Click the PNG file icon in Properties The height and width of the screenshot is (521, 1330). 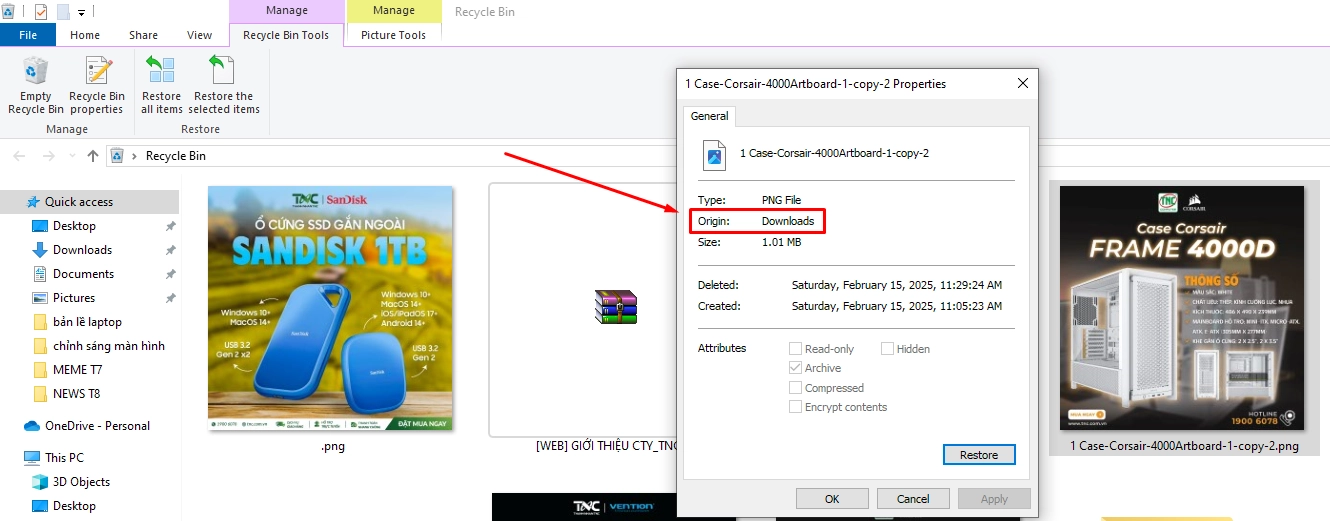pyautogui.click(x=715, y=154)
